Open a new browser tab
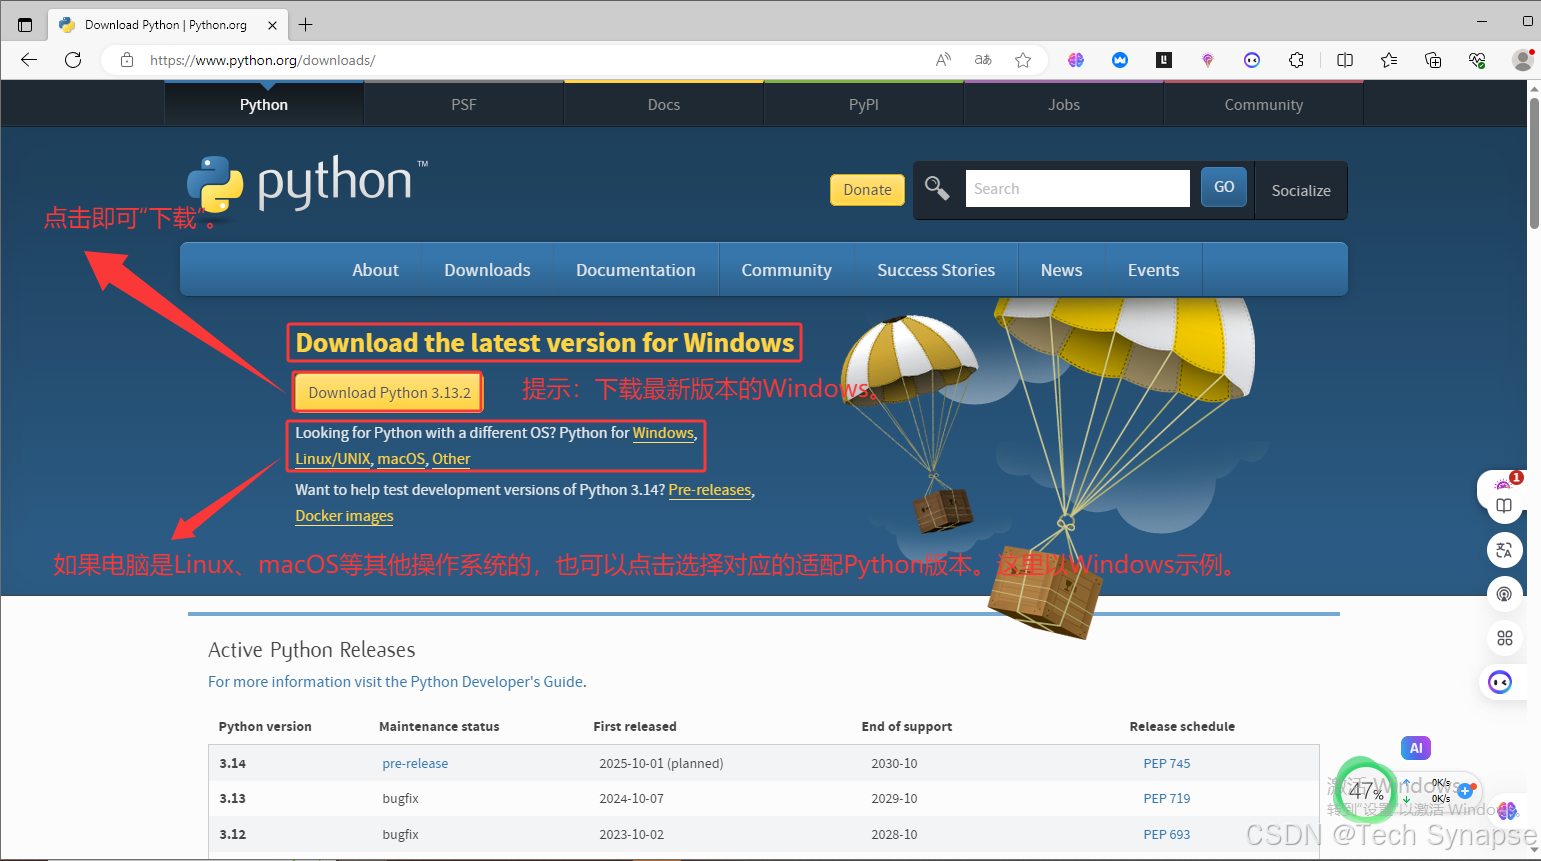This screenshot has height=861, width=1541. click(x=306, y=24)
